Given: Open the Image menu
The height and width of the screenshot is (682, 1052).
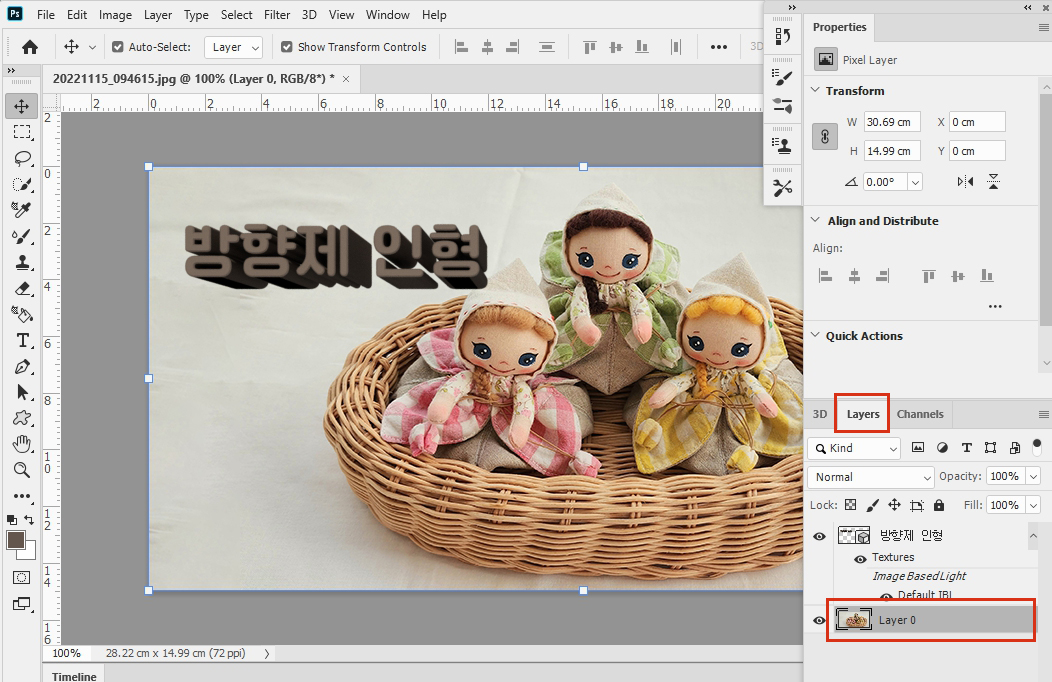Looking at the screenshot, I should click(x=115, y=15).
